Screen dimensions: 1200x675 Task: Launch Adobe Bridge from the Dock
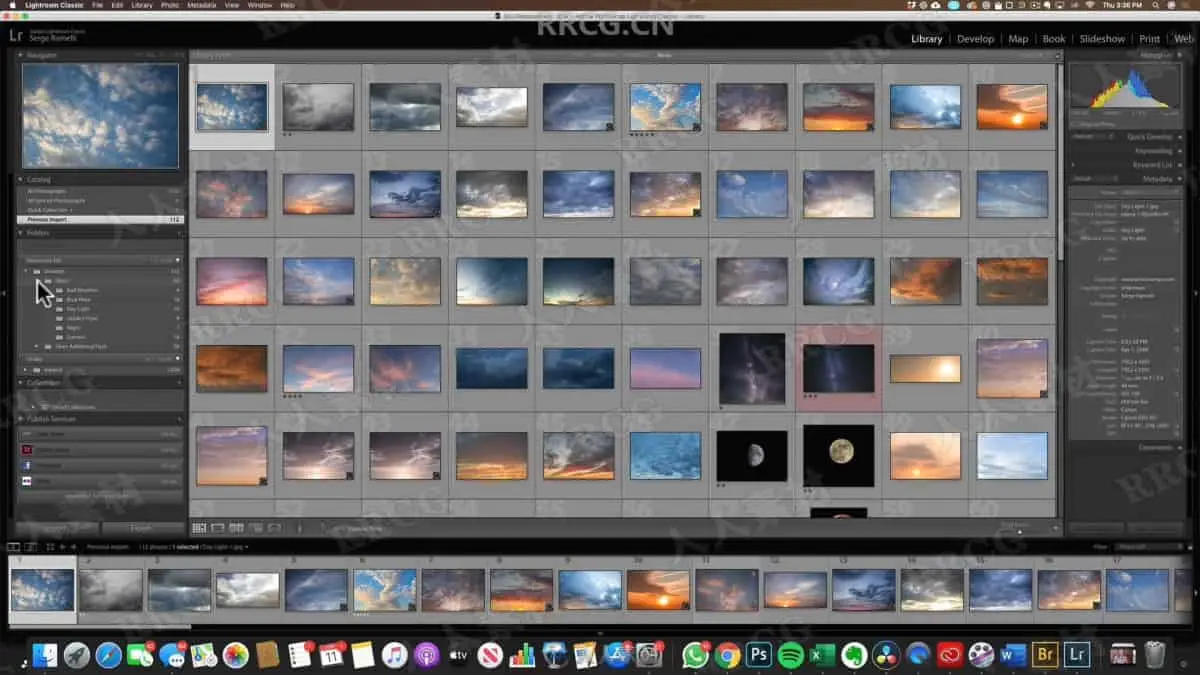[x=1044, y=655]
